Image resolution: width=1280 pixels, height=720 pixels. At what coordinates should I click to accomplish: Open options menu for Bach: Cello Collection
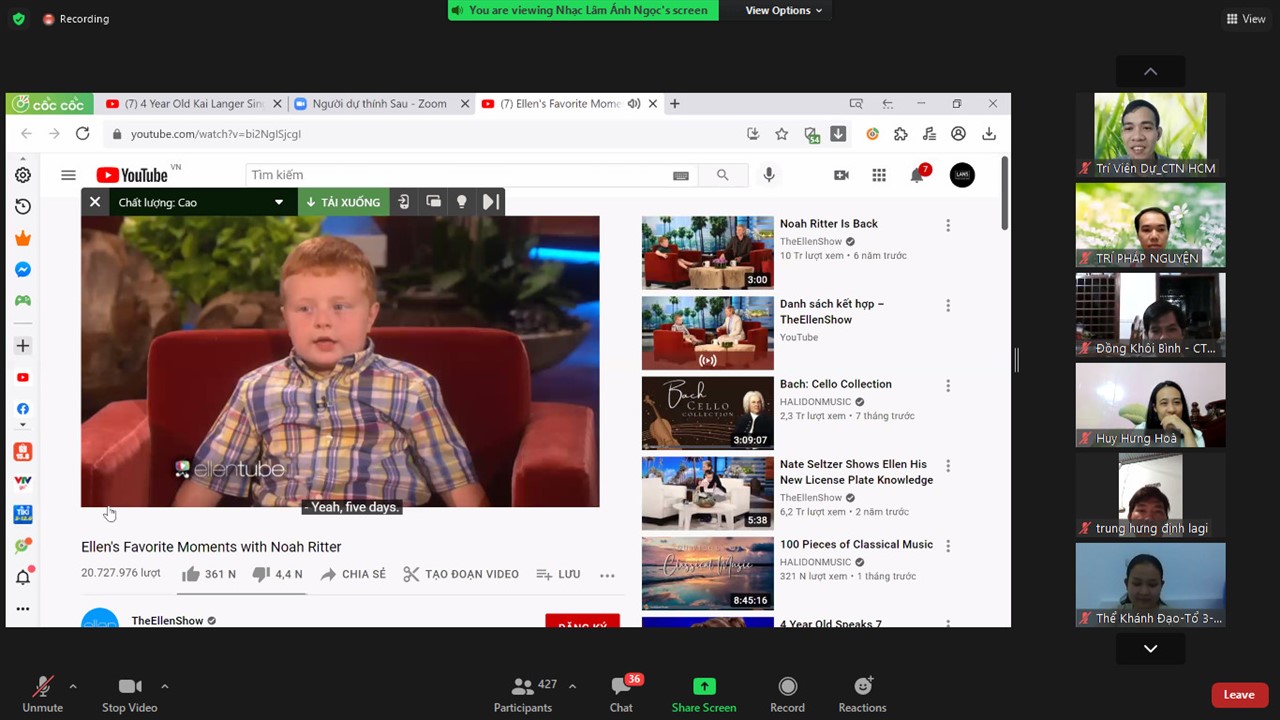click(x=948, y=386)
